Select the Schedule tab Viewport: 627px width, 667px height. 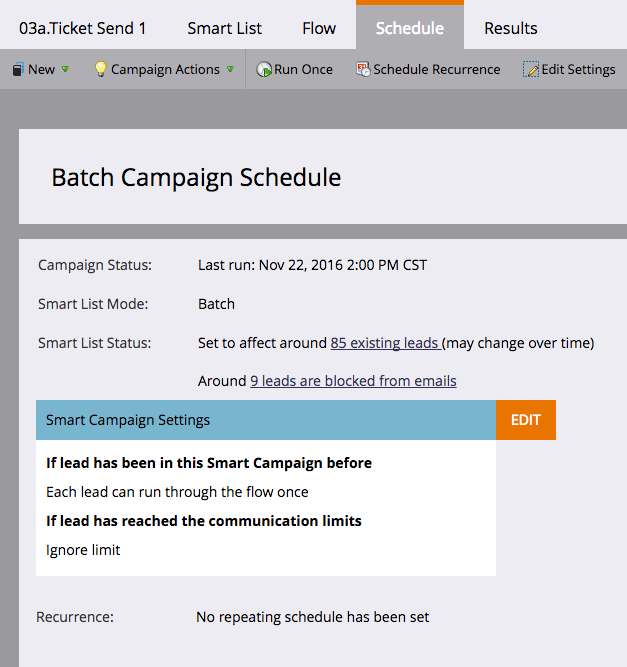click(x=409, y=28)
